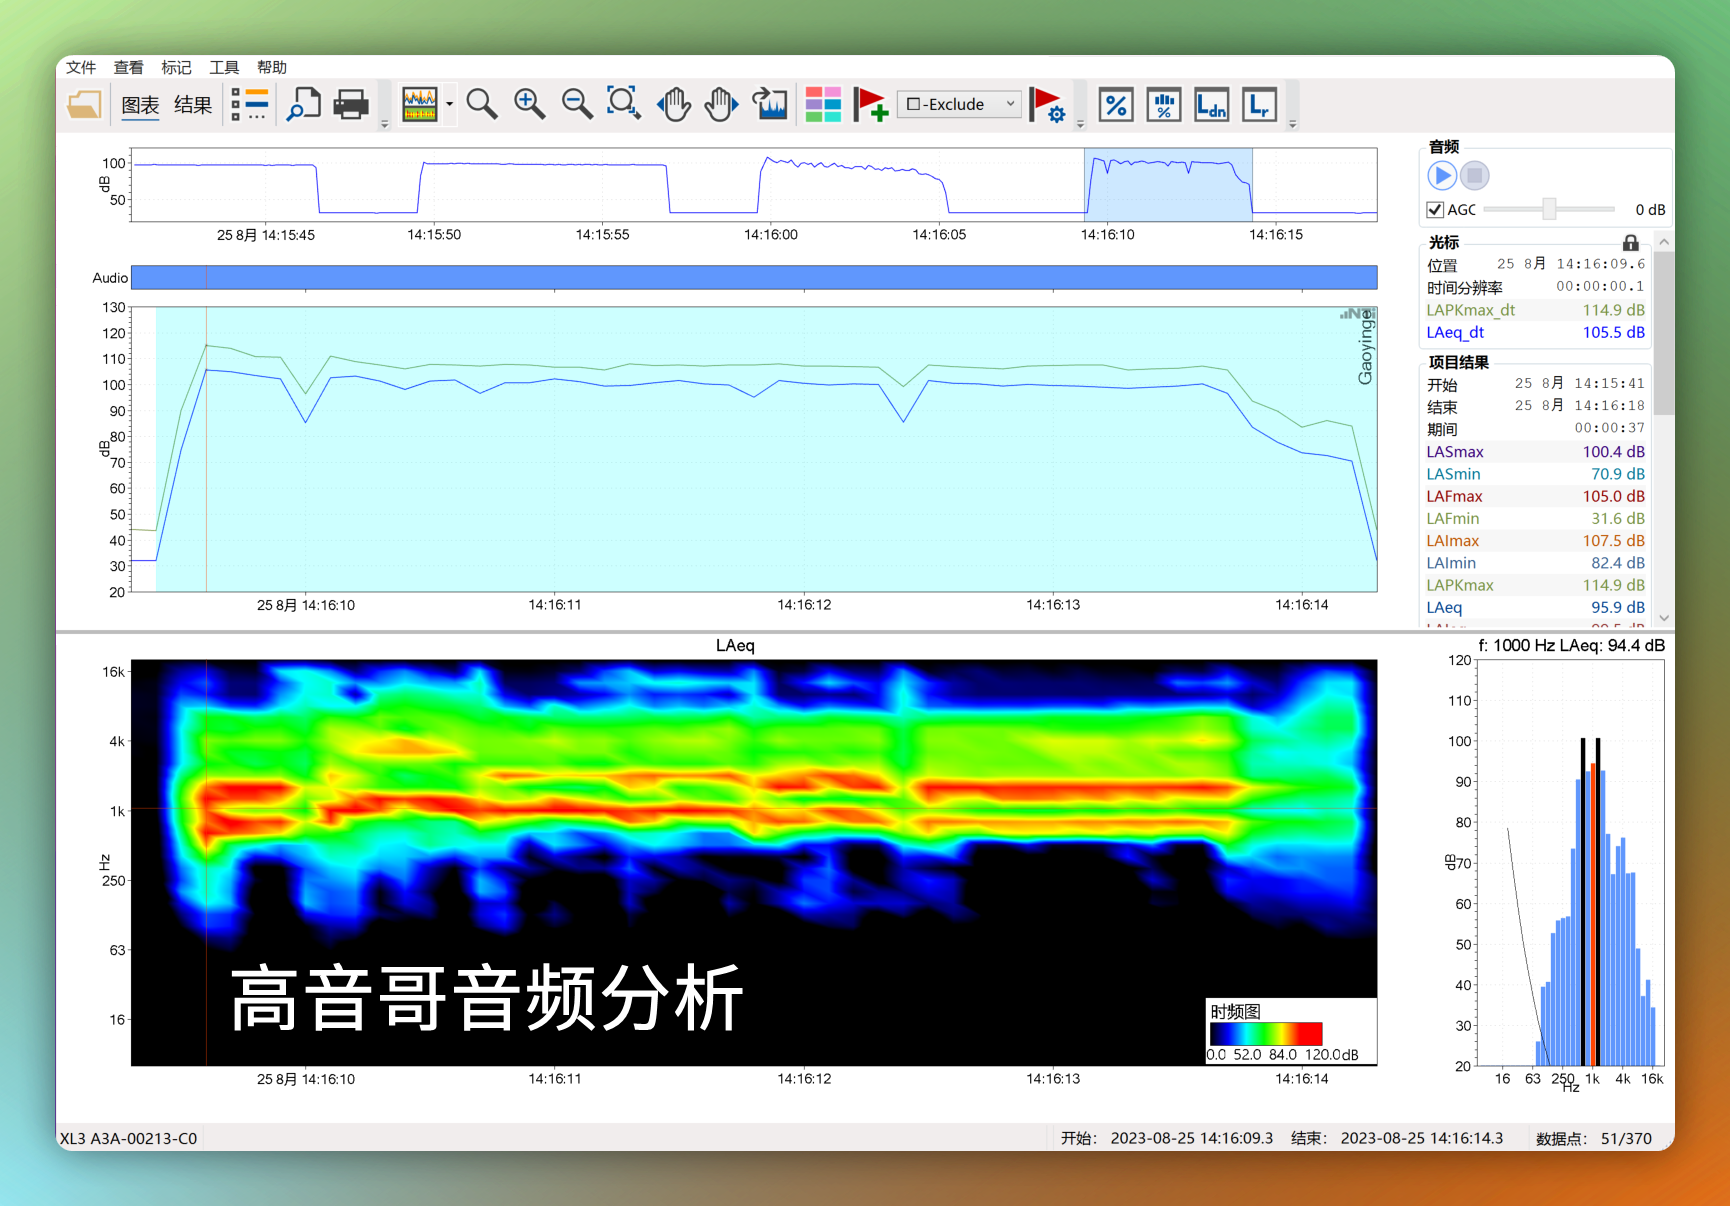Open marker settings flag gear icon
Viewport: 1730px width, 1206px height.
(1047, 104)
